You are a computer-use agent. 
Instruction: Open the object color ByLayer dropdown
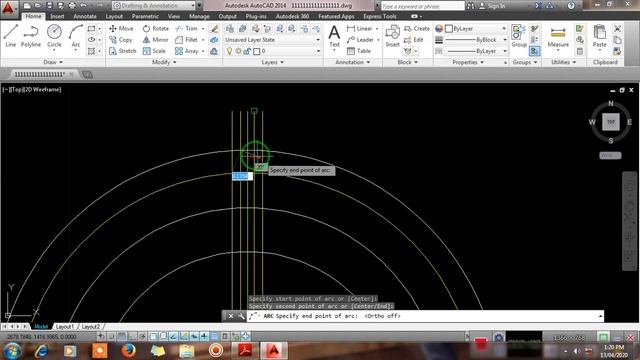pyautogui.click(x=476, y=29)
